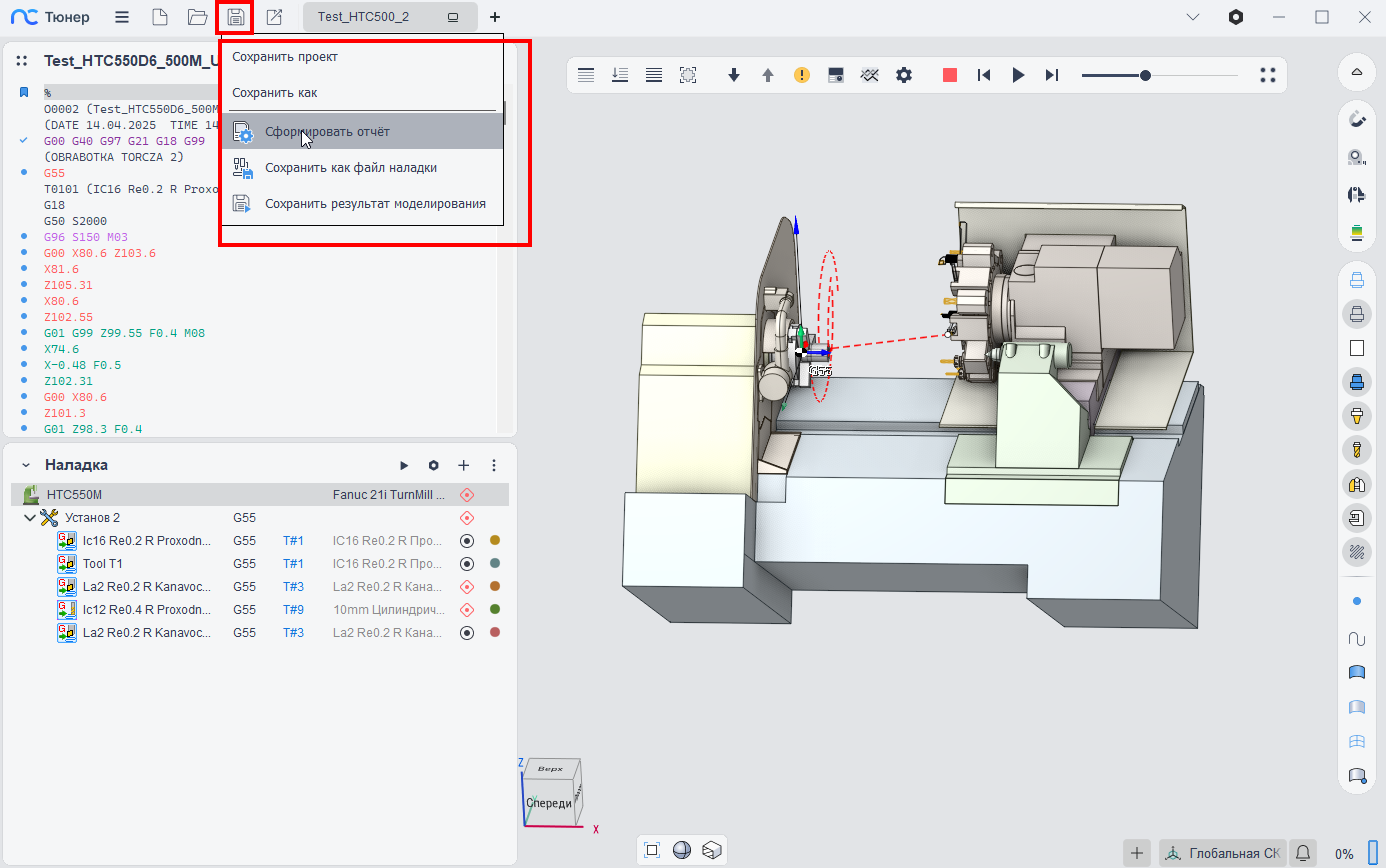The width and height of the screenshot is (1386, 868).
Task: Toggle radio marker on first Ic16 Re0.2 row
Action: point(466,541)
